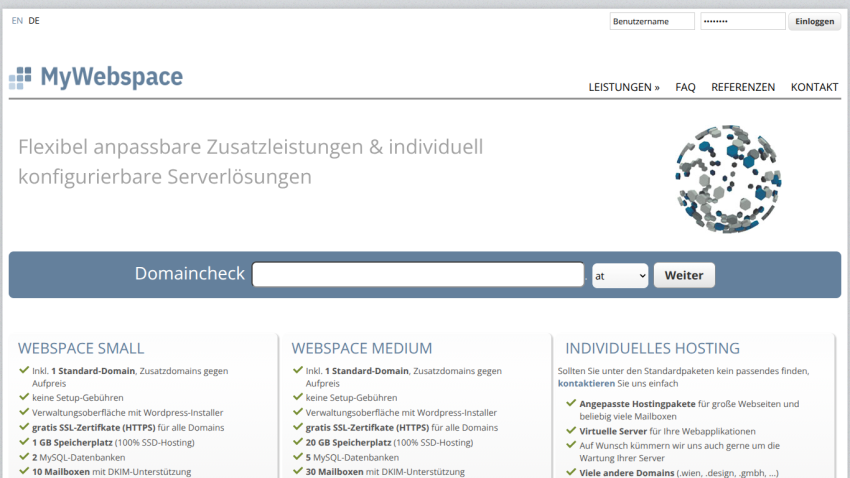Click '2 MySQL-Datenbanken' text
This screenshot has width=850, height=478.
pos(79,457)
